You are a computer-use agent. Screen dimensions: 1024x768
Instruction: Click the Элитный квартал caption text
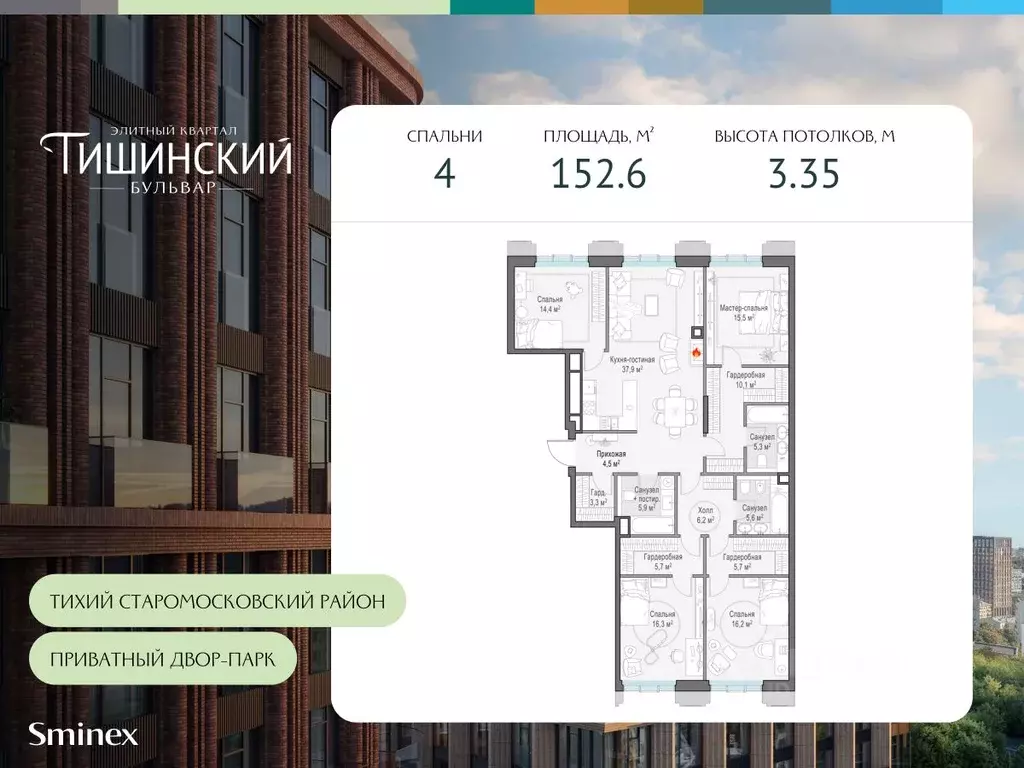(173, 130)
